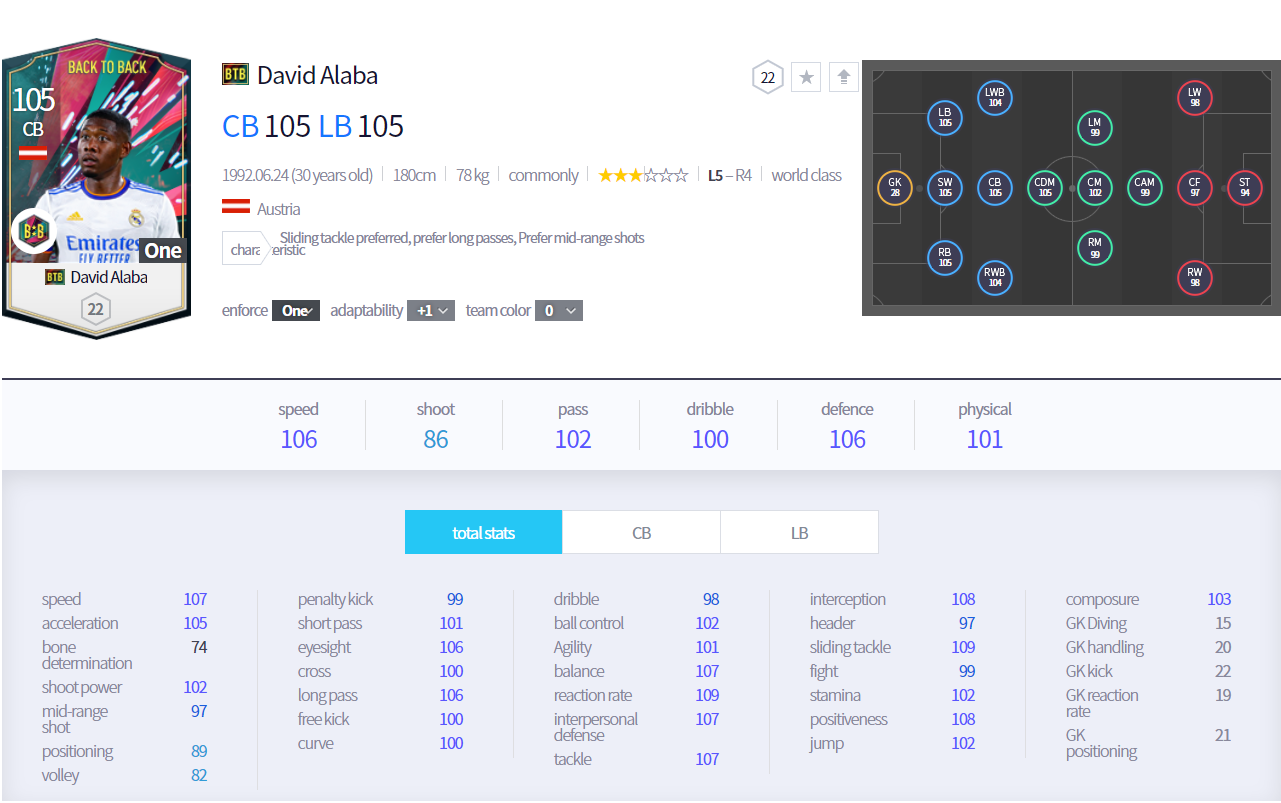Open the team color dropdown
The width and height of the screenshot is (1281, 803).
pos(558,311)
